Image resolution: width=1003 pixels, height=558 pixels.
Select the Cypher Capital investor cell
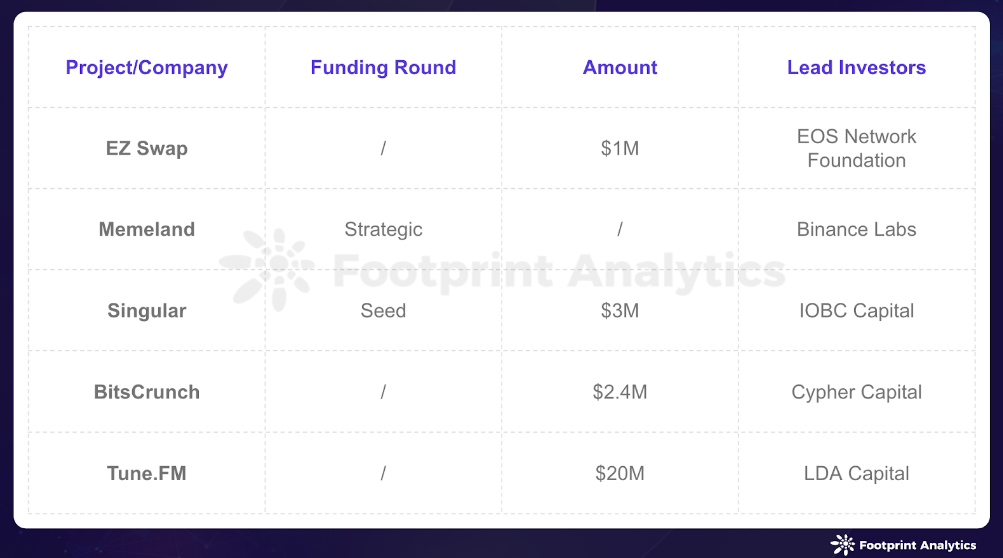857,392
